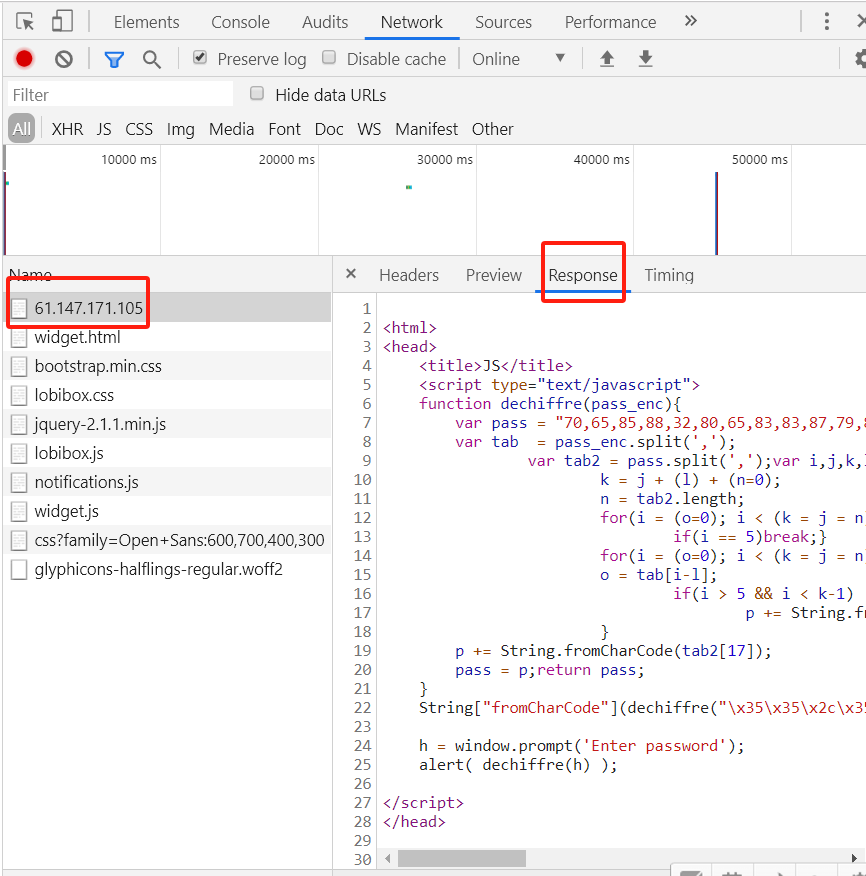Select glyphicons-halflings-regular.woff2 request row
866x876 pixels.
click(167, 569)
